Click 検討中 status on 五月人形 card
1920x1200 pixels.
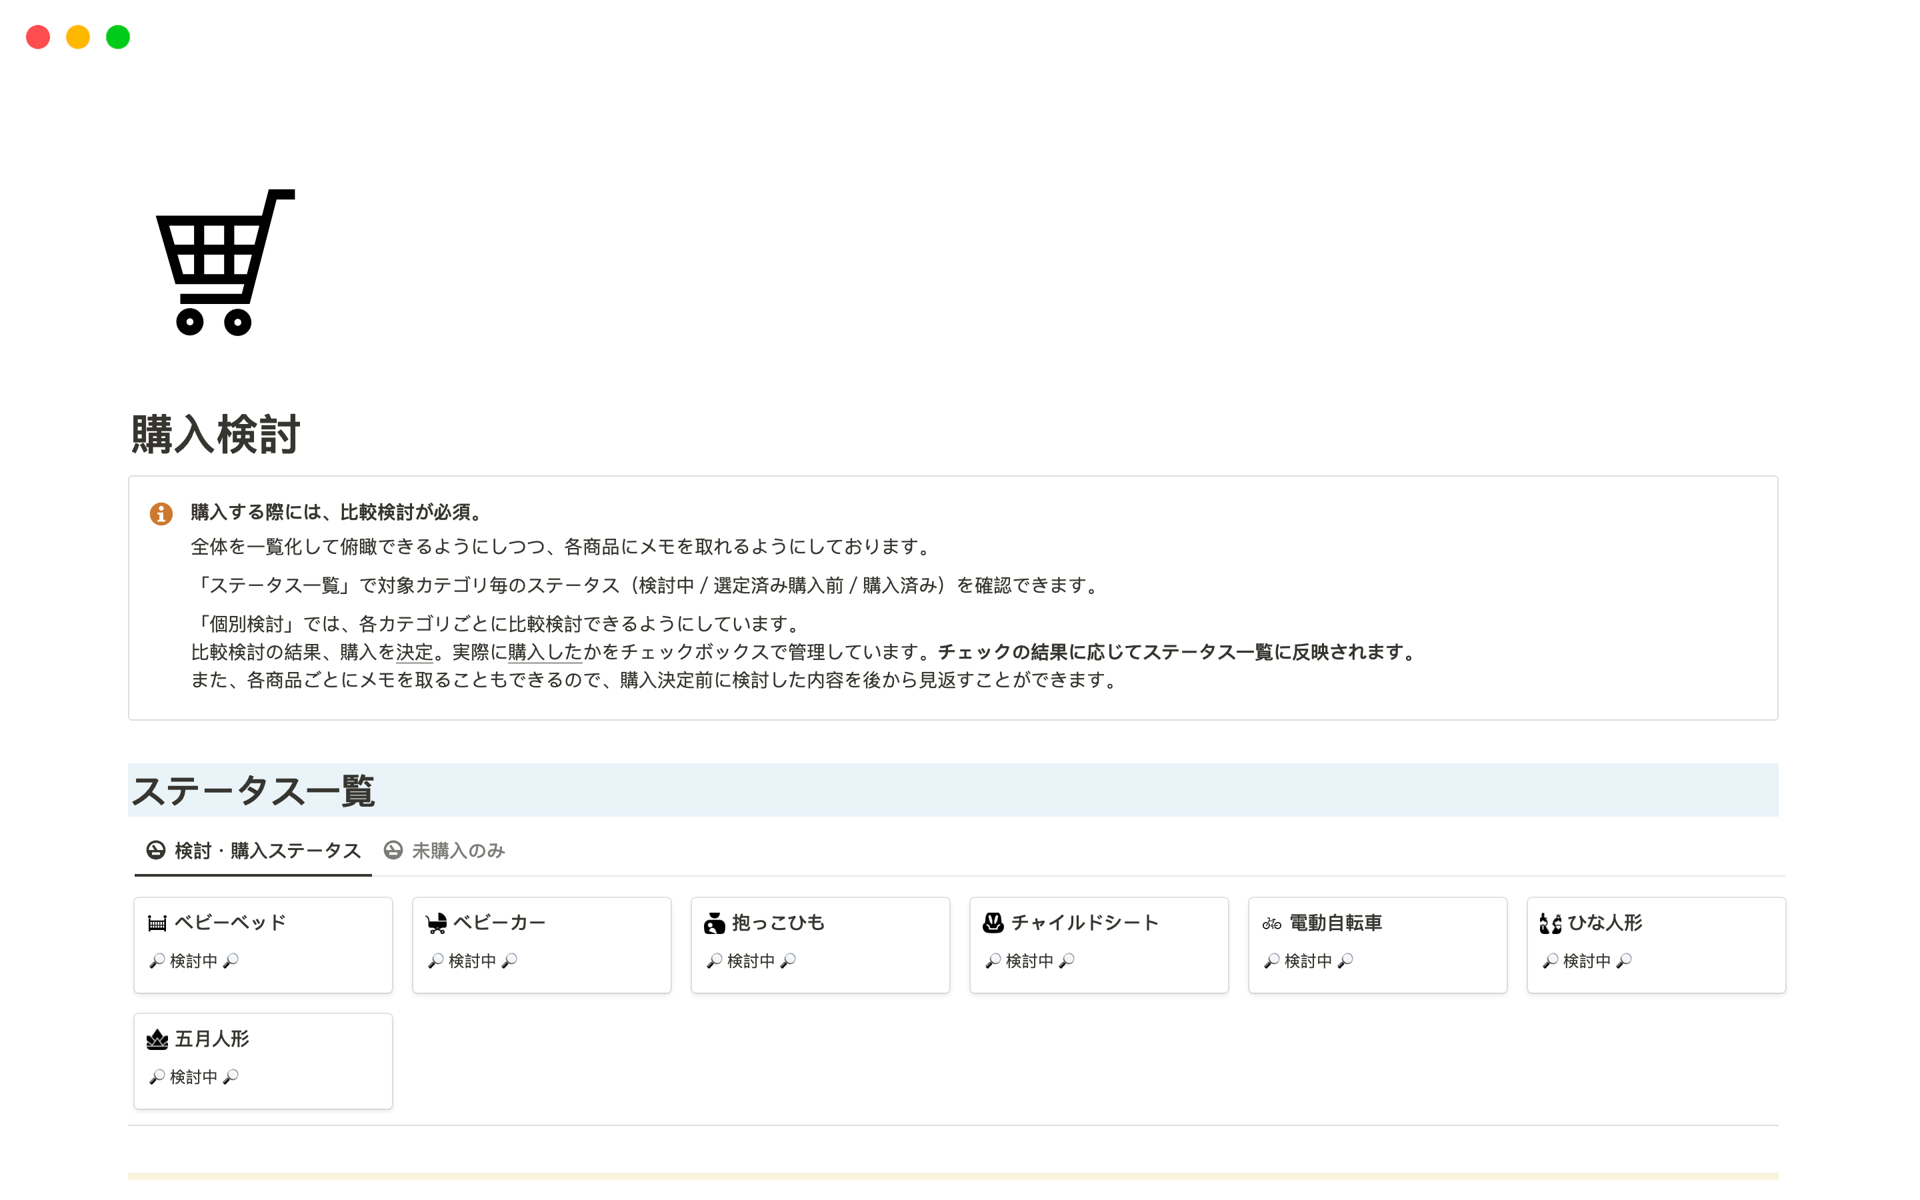193,1077
